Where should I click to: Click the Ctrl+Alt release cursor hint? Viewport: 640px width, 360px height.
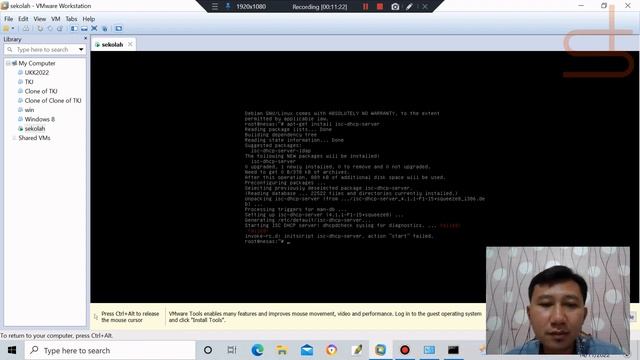[x=130, y=317]
